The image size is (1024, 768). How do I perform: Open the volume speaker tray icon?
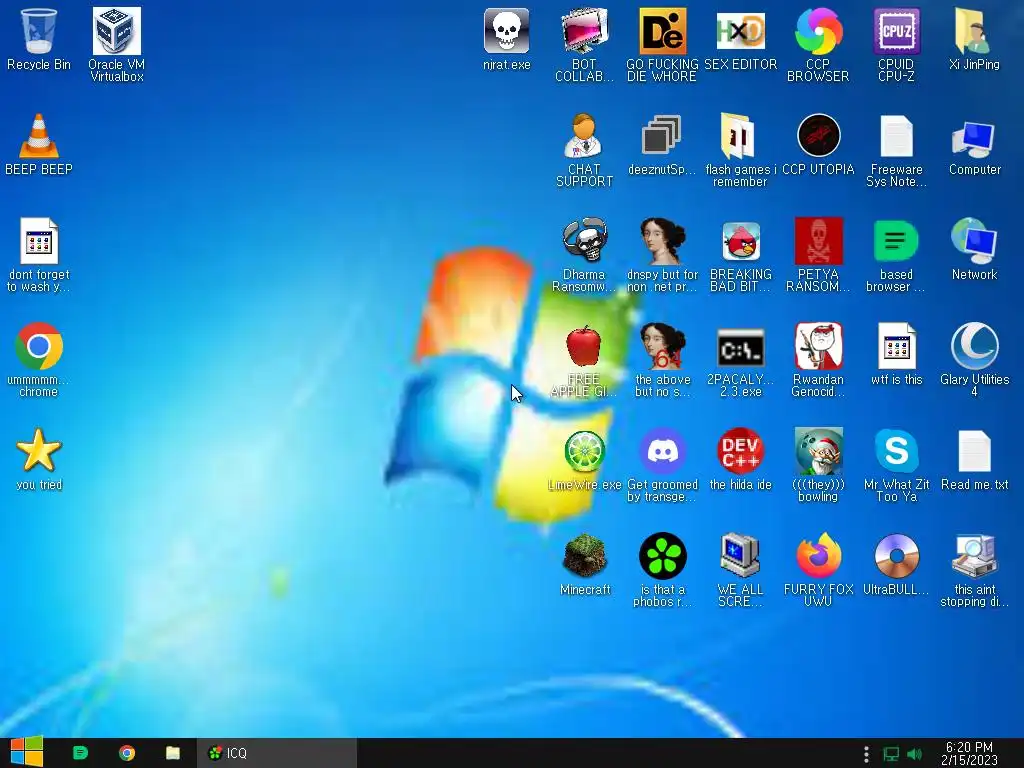click(914, 754)
